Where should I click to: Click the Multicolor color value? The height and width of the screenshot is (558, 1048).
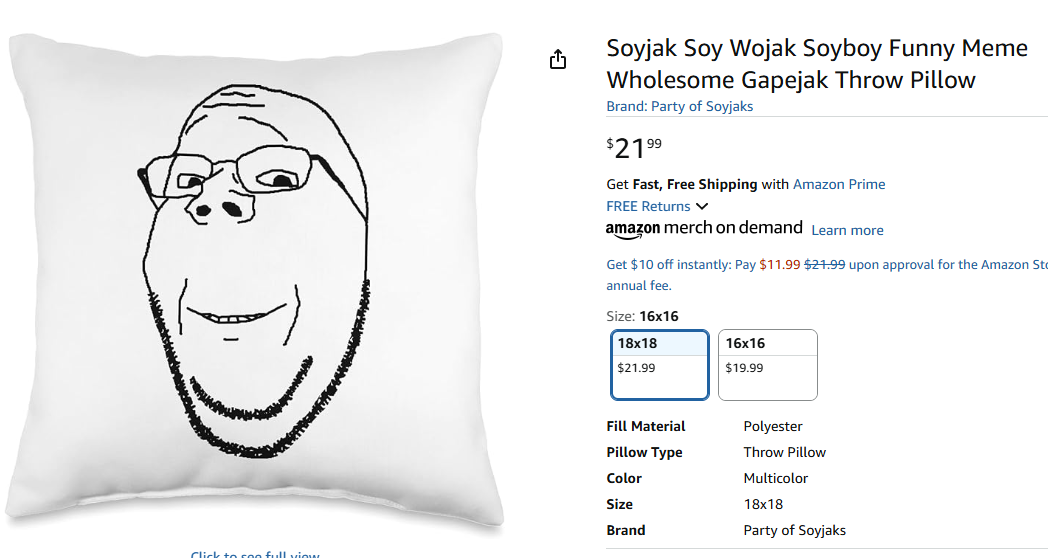[775, 478]
